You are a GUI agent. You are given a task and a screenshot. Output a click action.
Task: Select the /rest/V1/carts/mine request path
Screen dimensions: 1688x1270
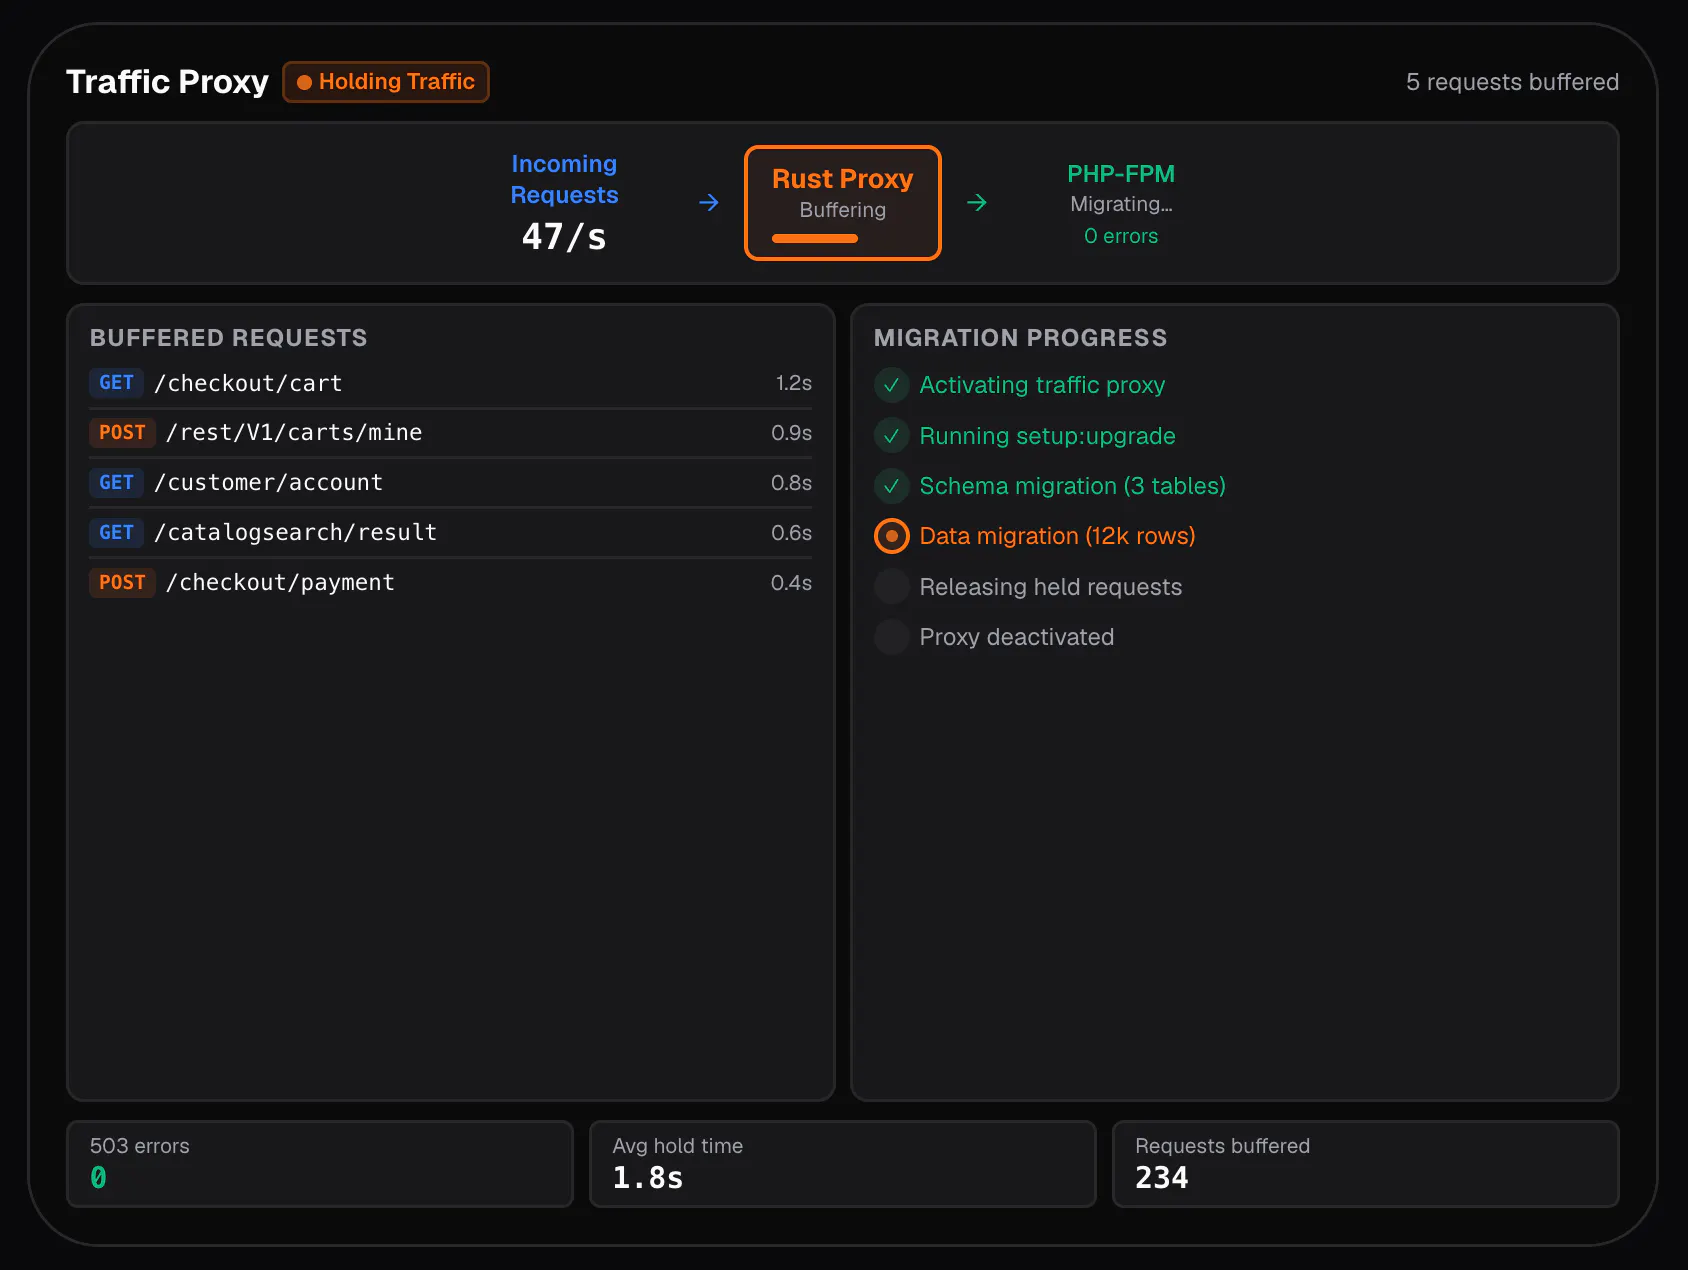pyautogui.click(x=294, y=433)
